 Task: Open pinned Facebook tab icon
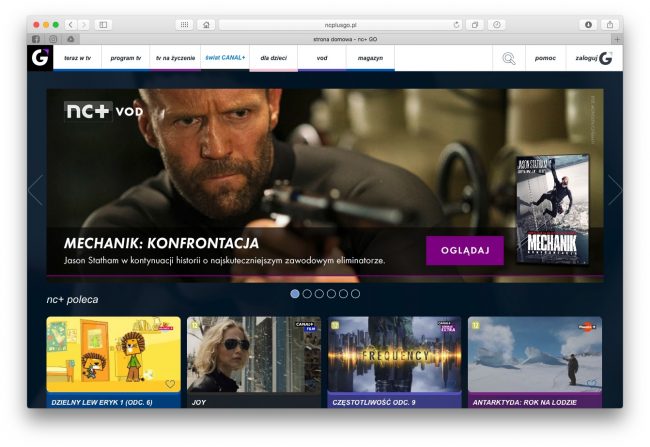[36, 39]
